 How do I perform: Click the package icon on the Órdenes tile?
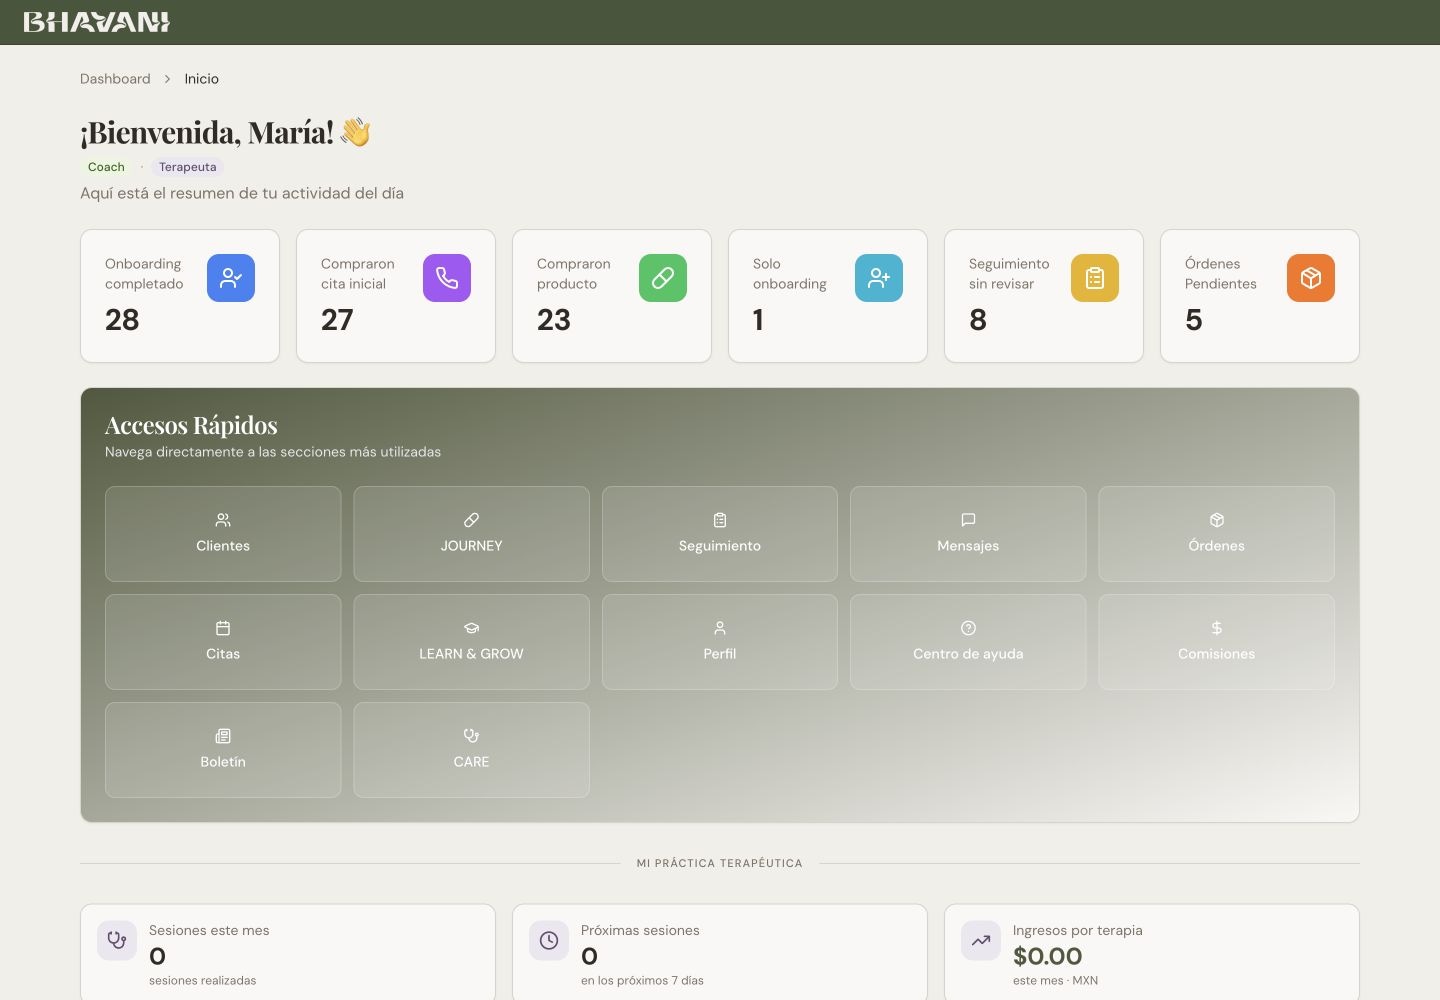[x=1217, y=520]
